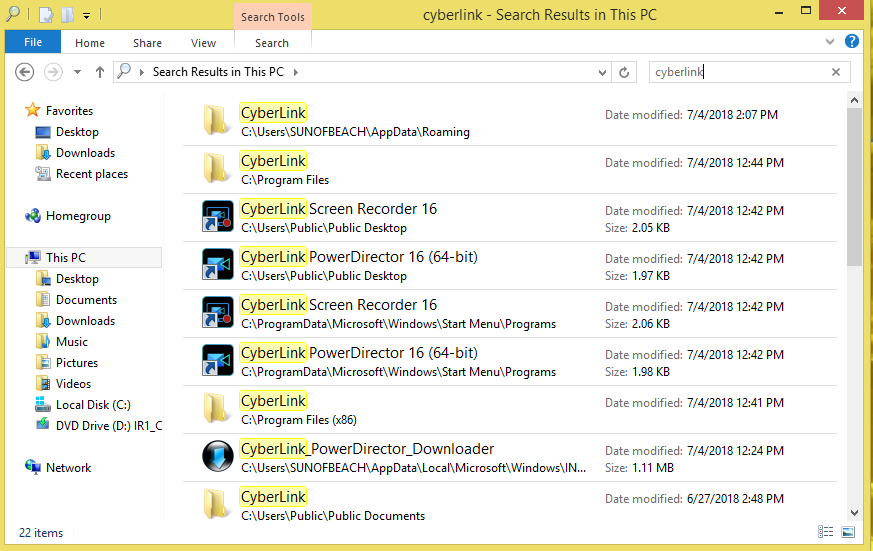Switch to Details view layout icon

coord(826,533)
